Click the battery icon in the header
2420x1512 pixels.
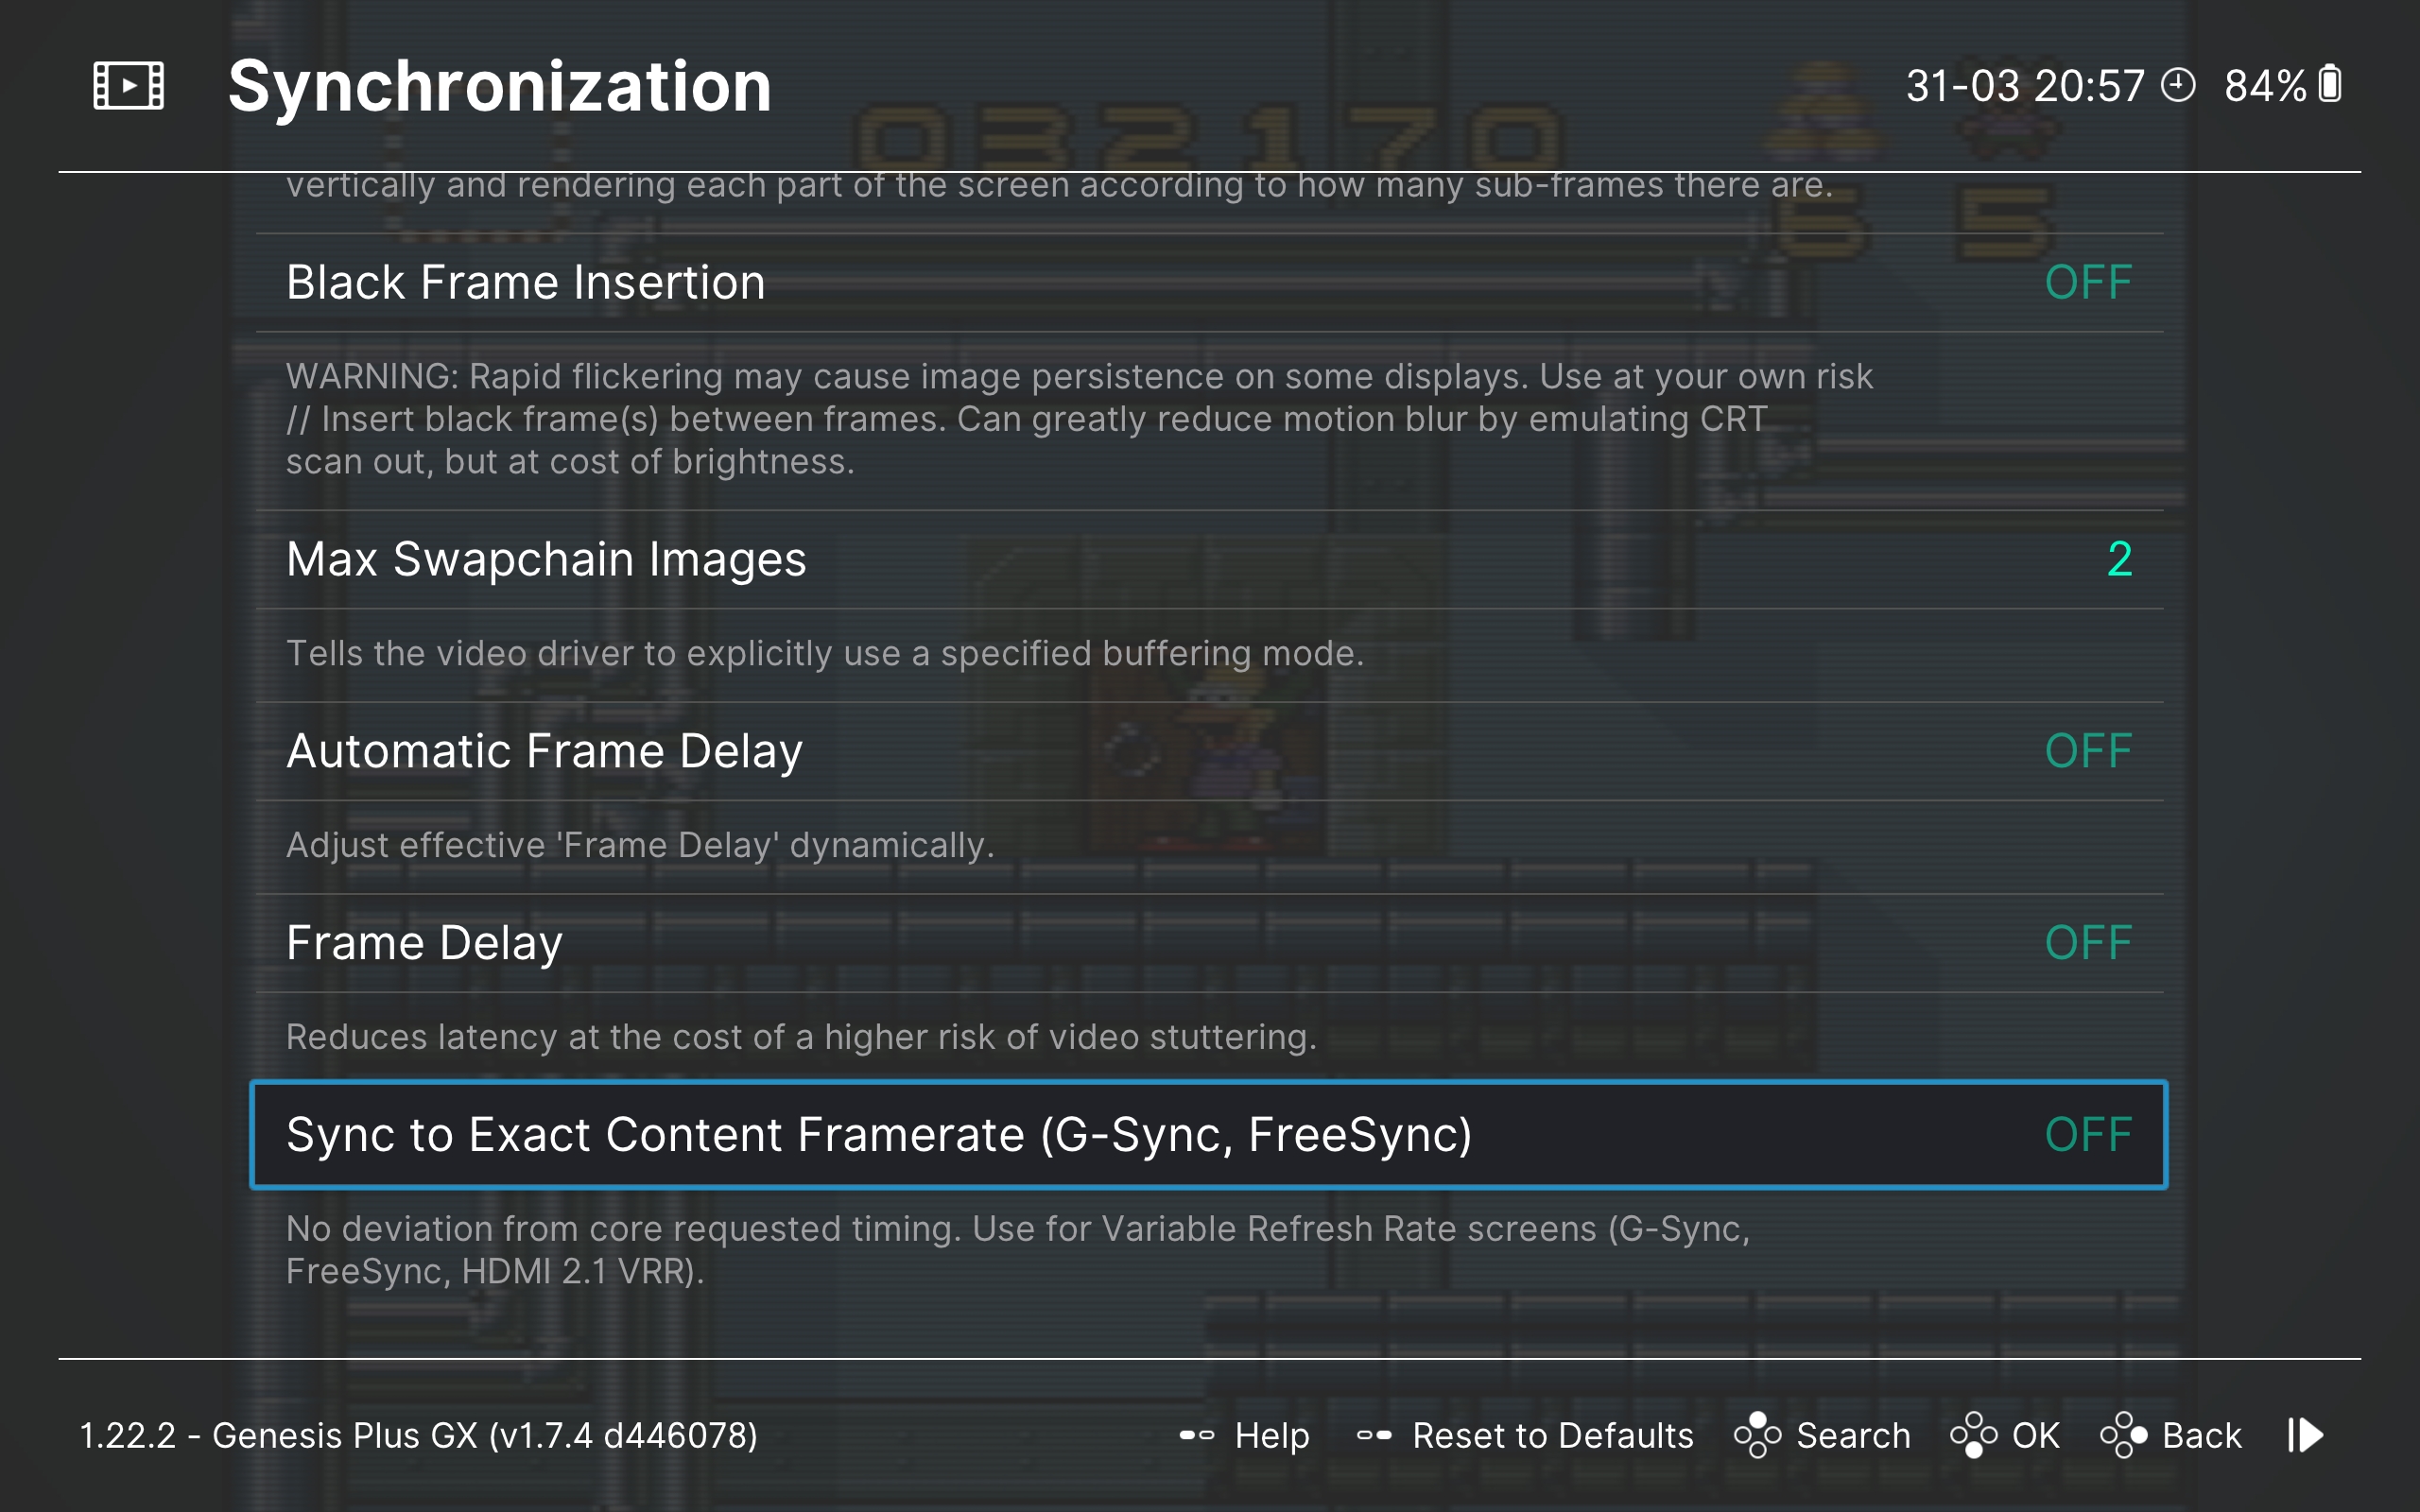[2330, 85]
